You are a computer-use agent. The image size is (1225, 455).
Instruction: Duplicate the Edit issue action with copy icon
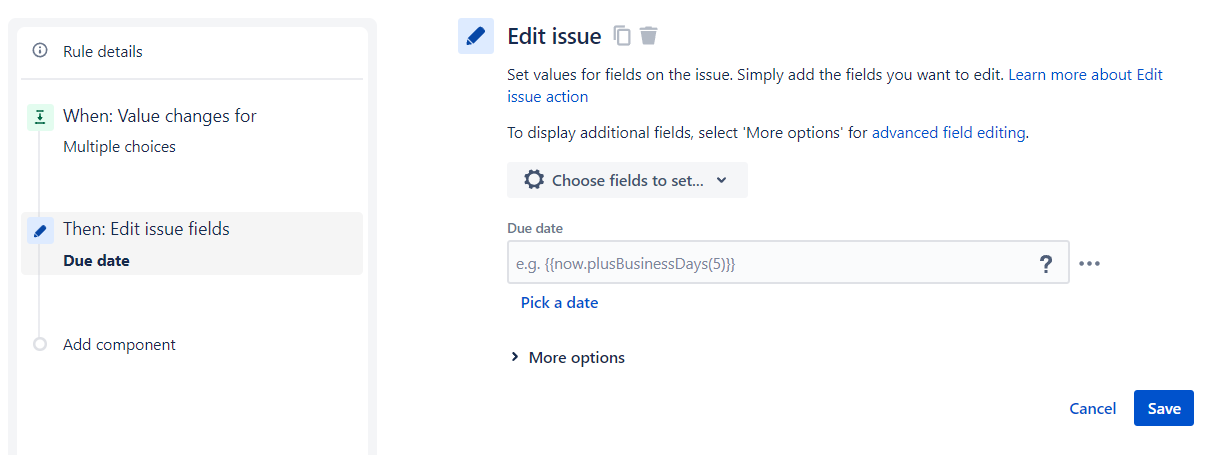622,36
